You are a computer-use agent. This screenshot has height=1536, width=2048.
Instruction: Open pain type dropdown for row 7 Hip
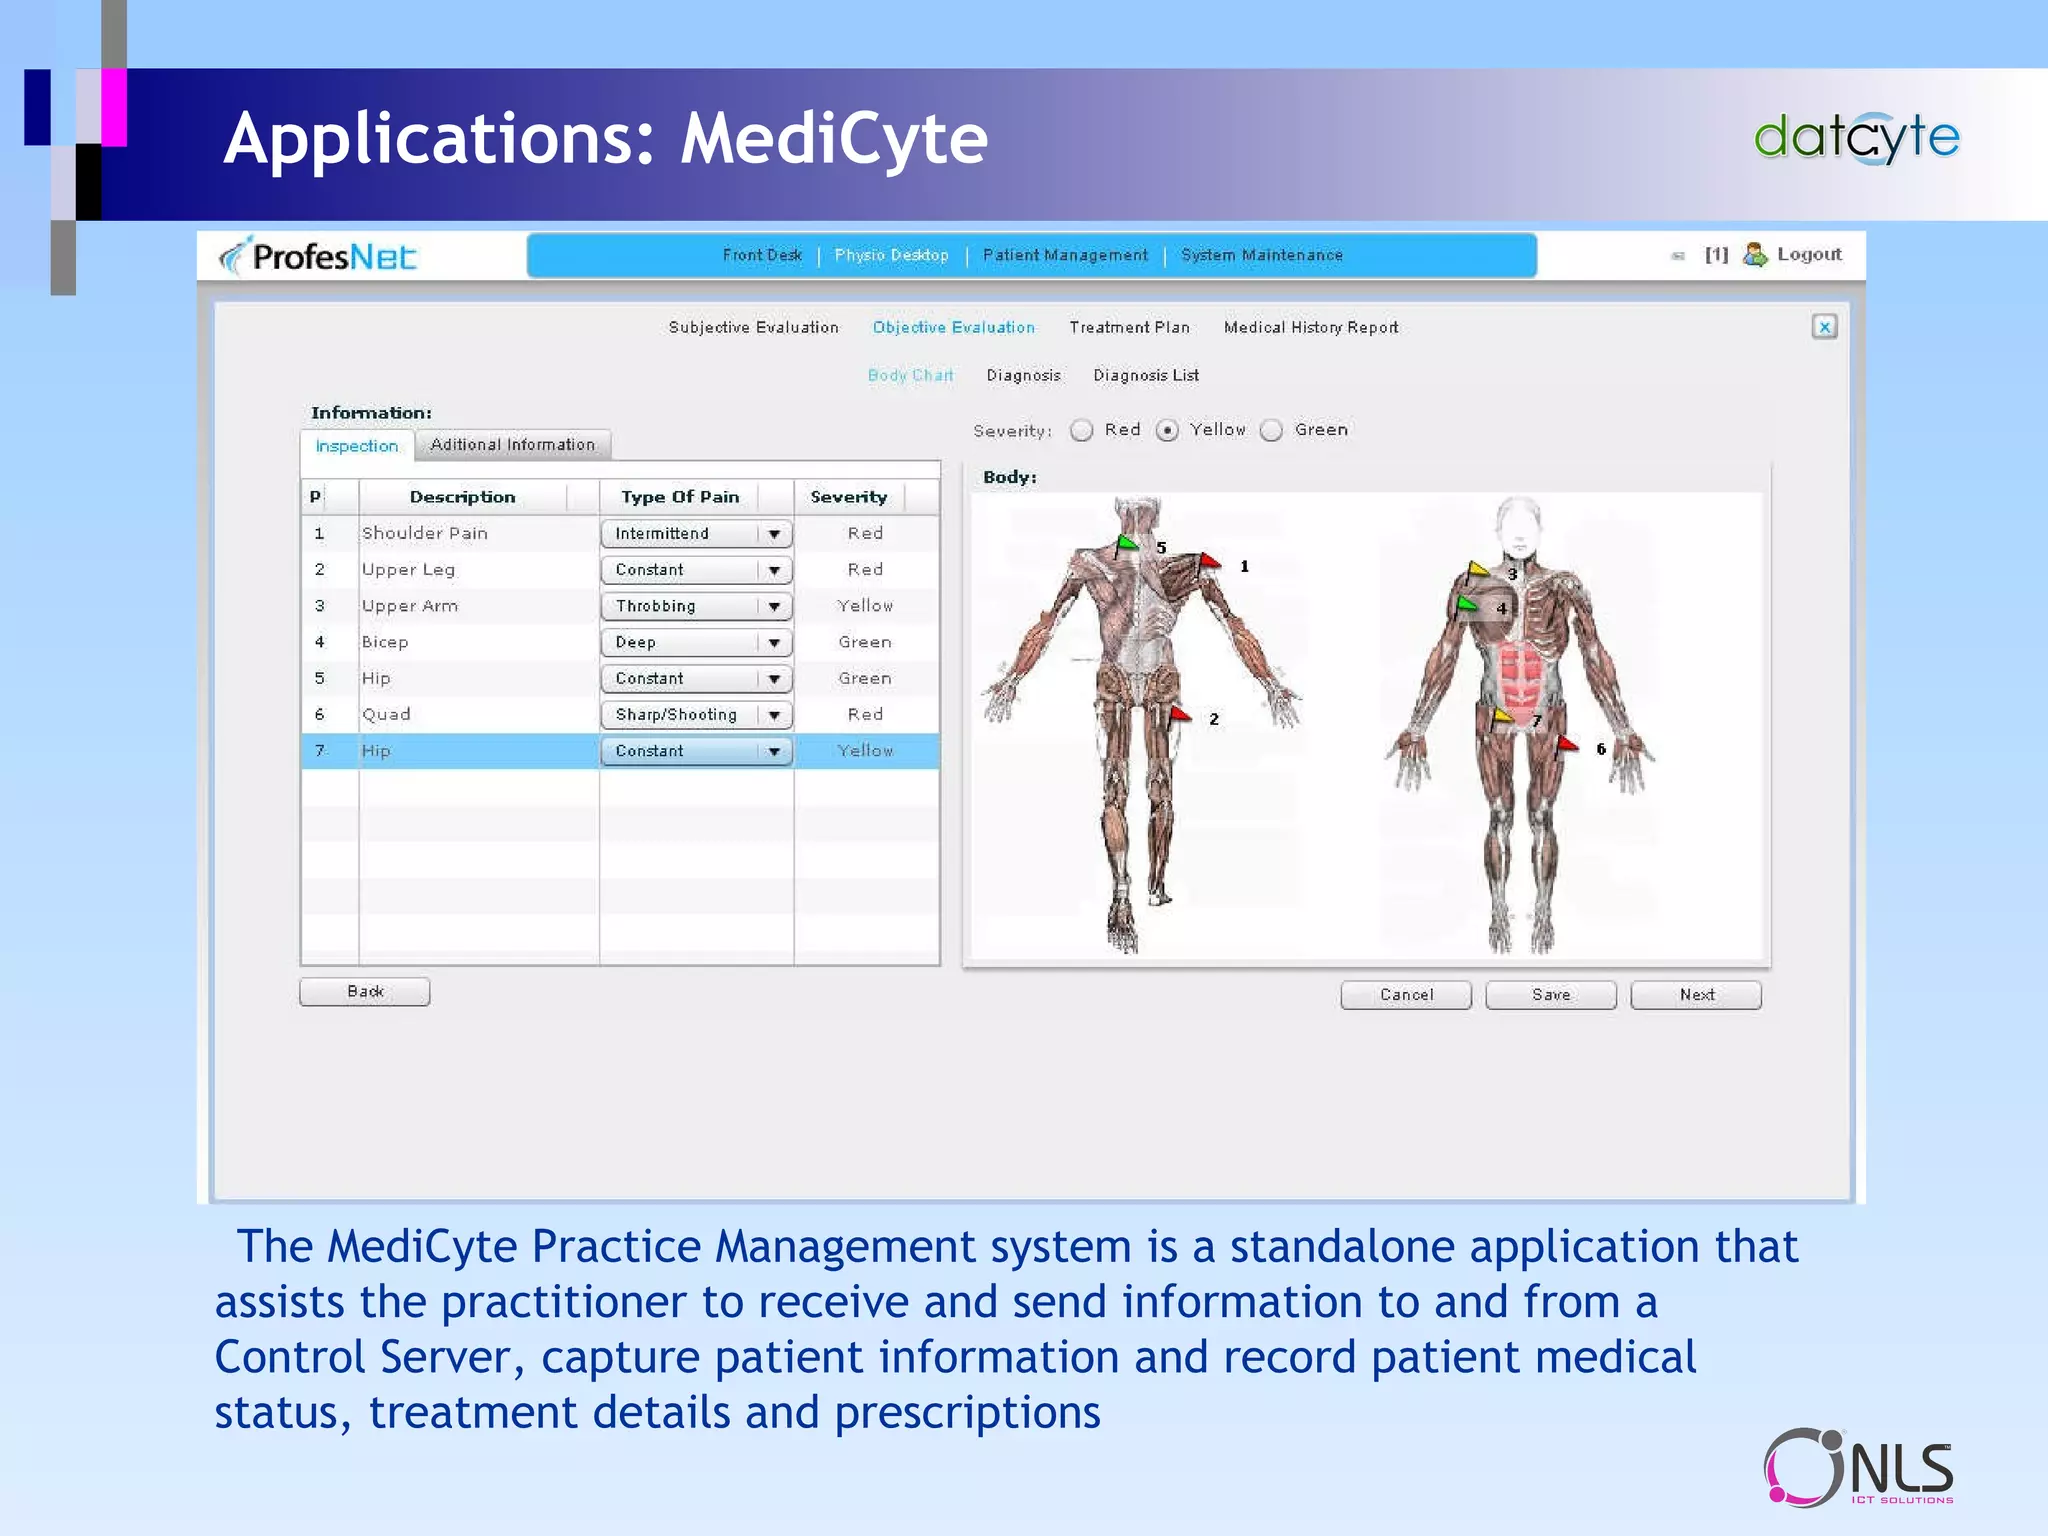coord(697,751)
